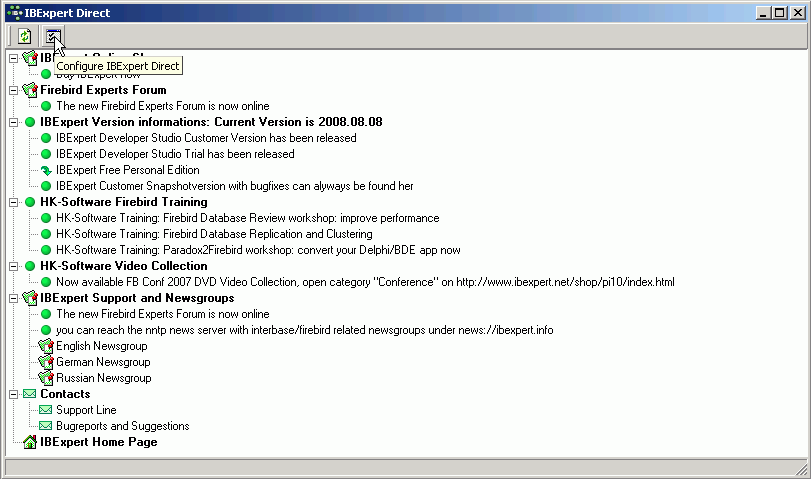This screenshot has width=811, height=479.
Task: Click green dot beside FB Conf 2007 DVD
Action: pos(46,282)
